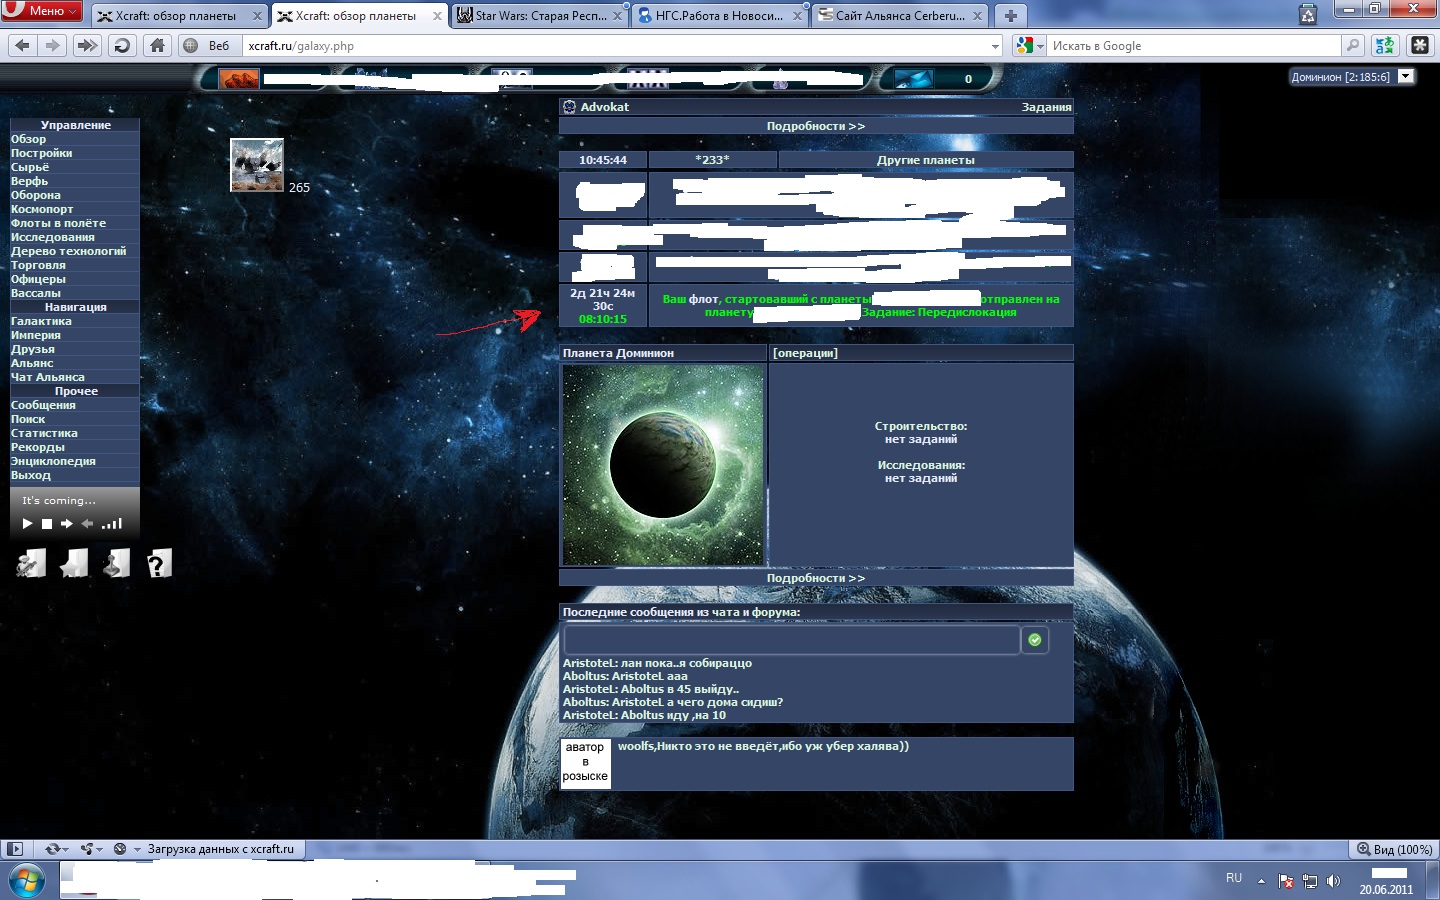Send chat message with green check button
Screen dimensions: 1440x900
point(1035,640)
